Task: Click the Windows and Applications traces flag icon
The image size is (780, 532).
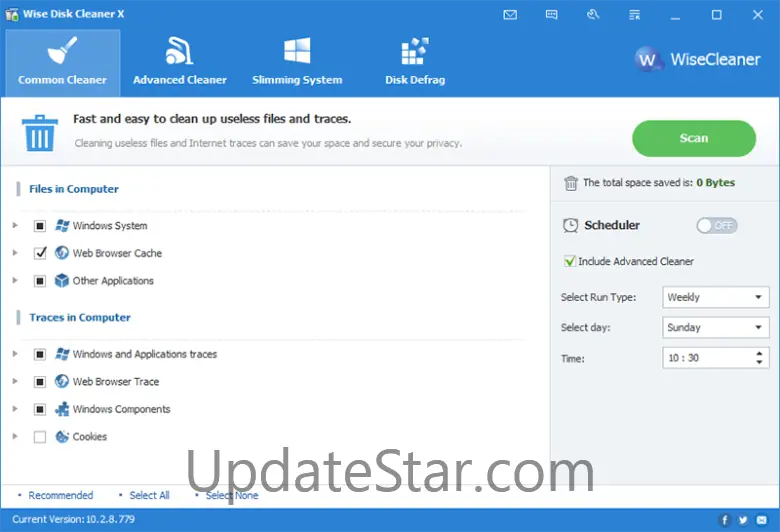Action: pos(62,354)
